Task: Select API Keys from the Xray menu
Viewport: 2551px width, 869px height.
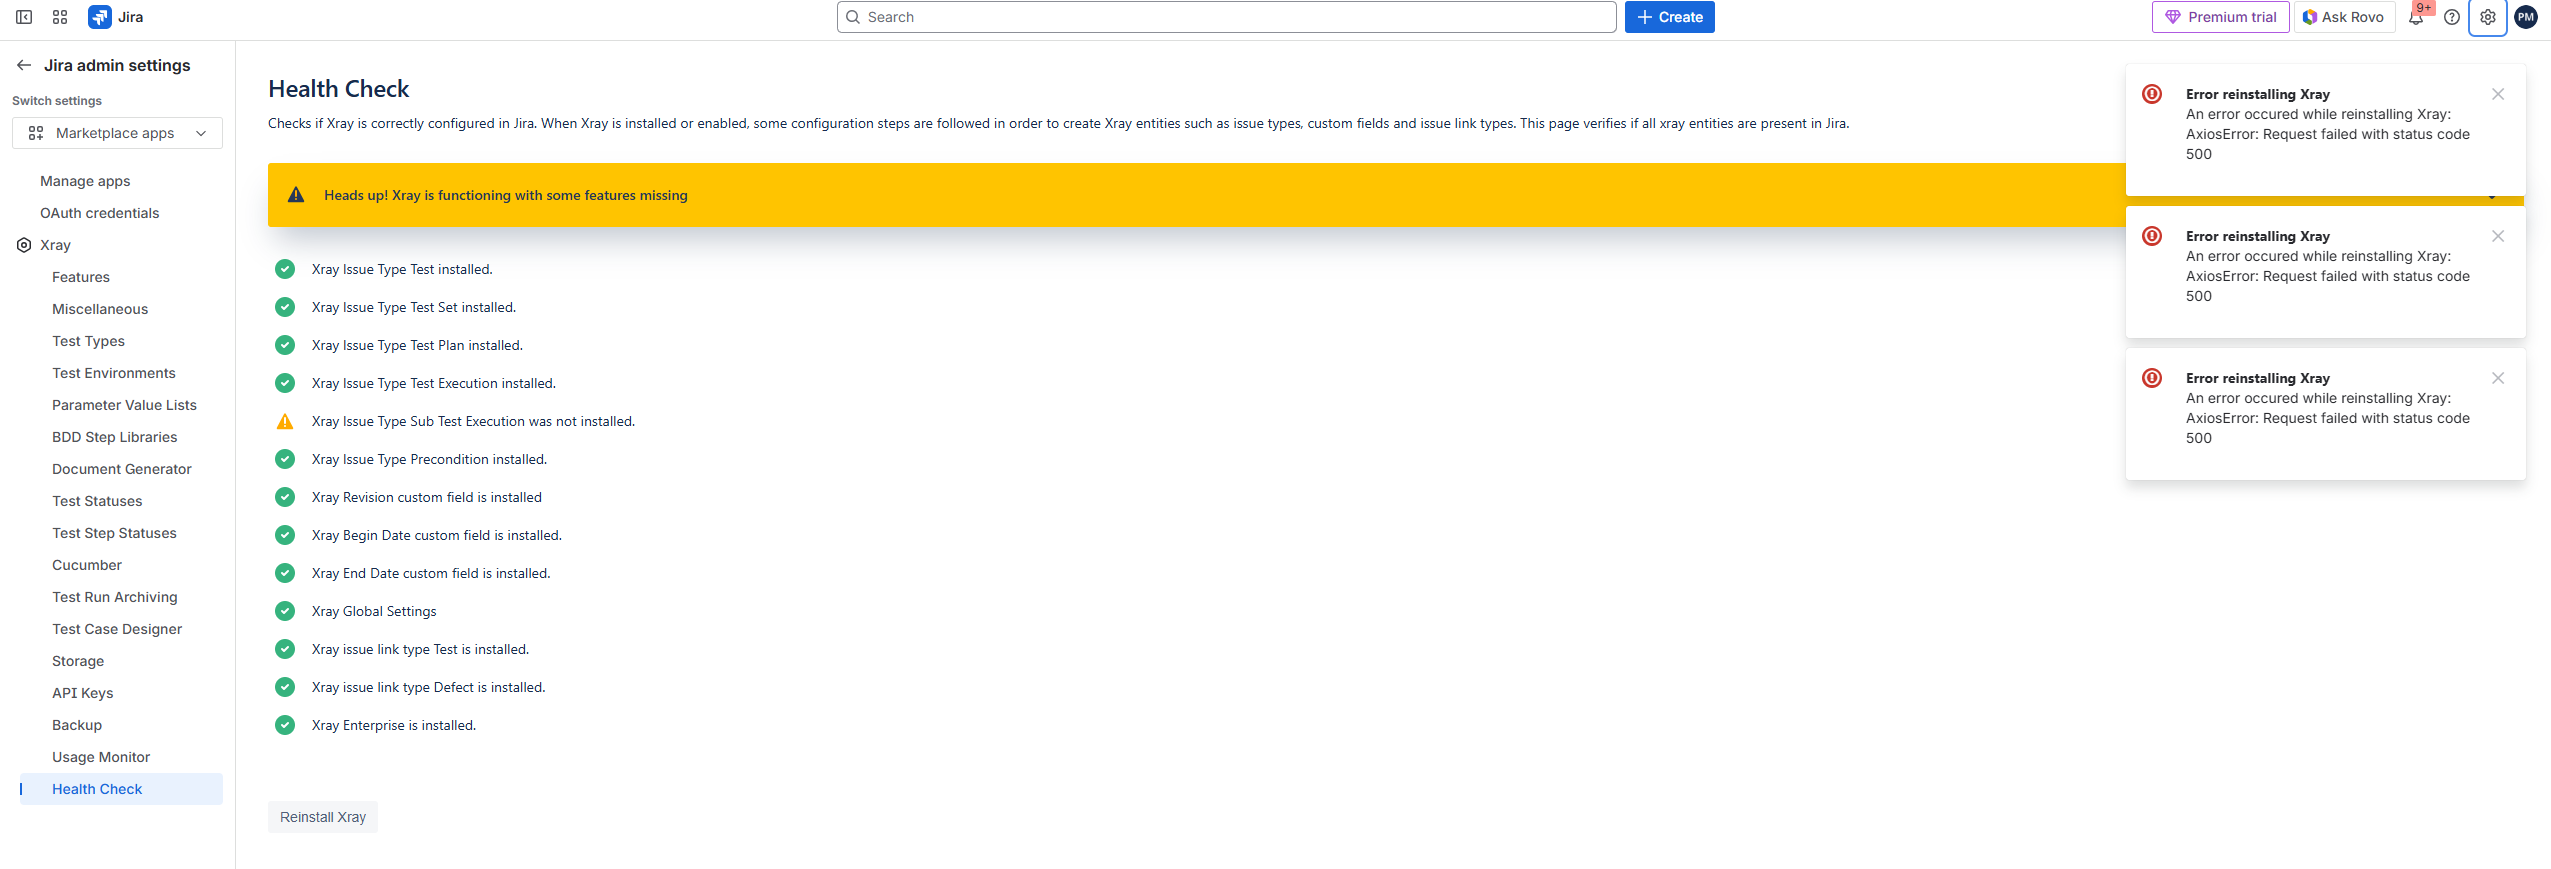Action: 83,693
